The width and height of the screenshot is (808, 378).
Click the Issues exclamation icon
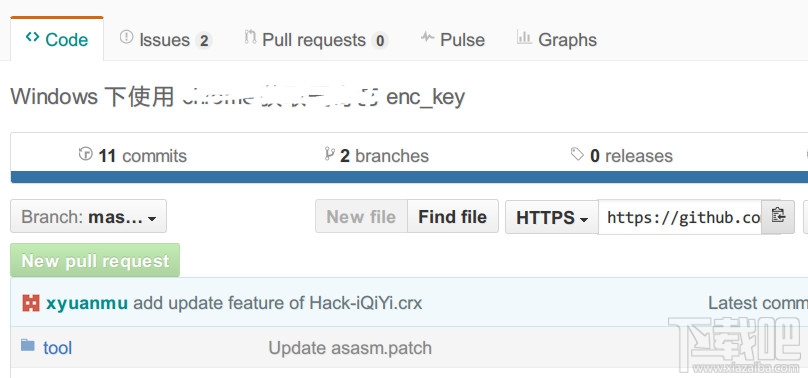[126, 37]
